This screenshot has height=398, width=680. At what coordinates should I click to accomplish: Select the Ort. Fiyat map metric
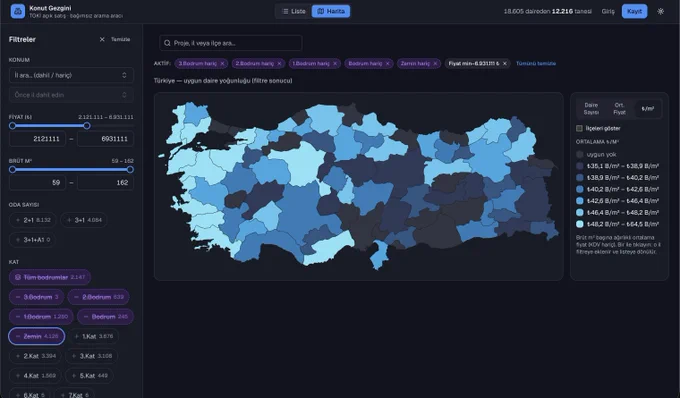pyautogui.click(x=619, y=109)
